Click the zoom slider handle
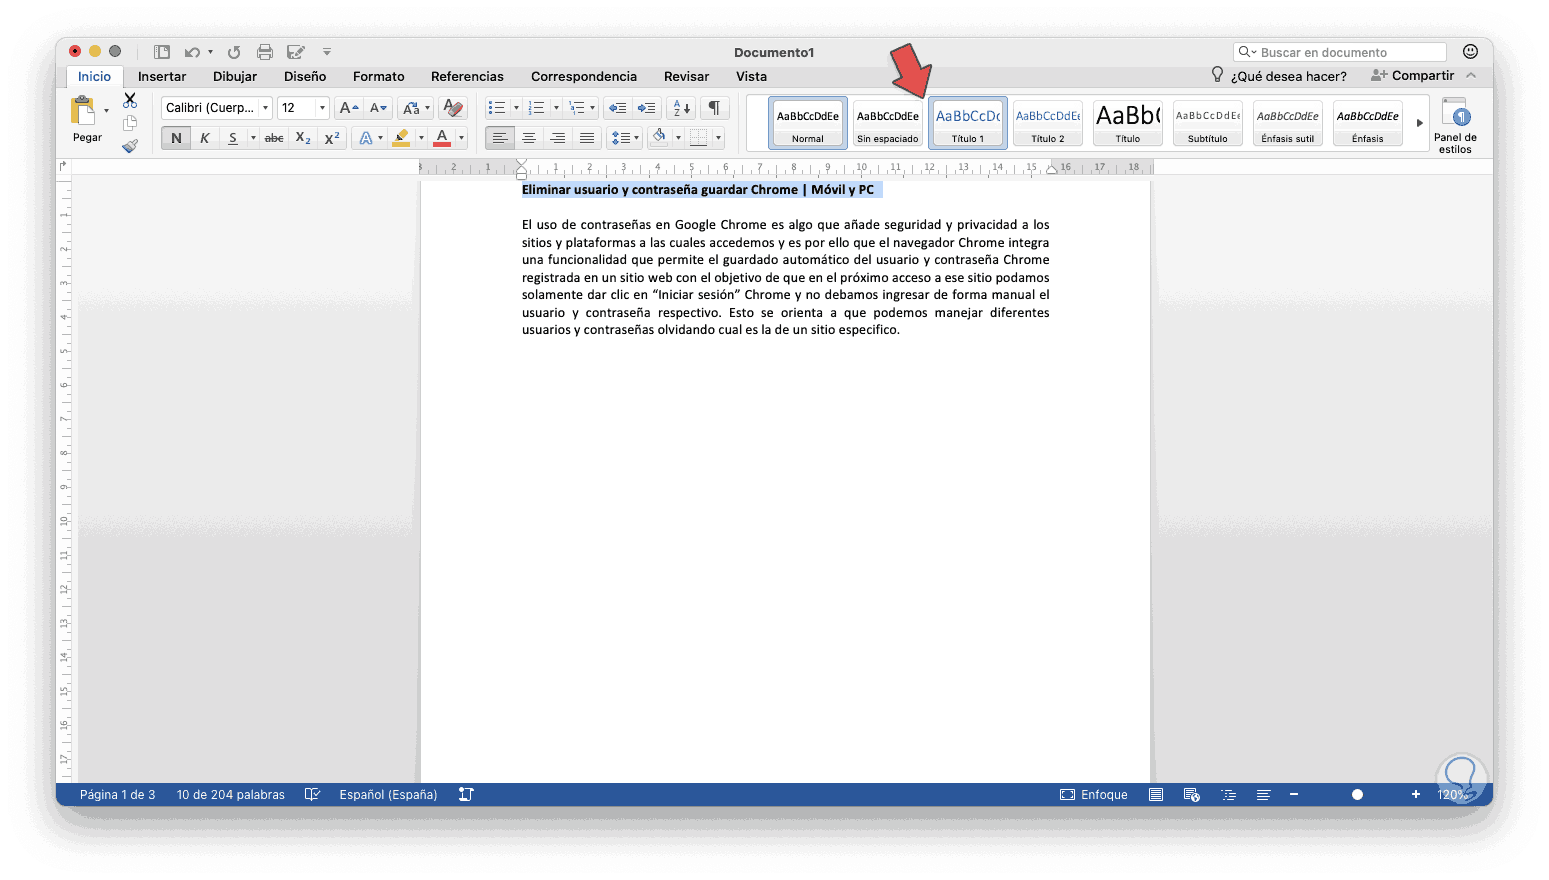This screenshot has height=880, width=1549. tap(1357, 795)
